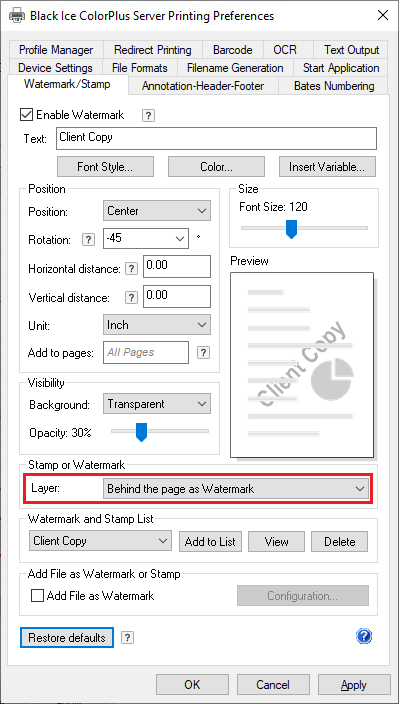Open help for Vertical distance
The image size is (399, 704).
point(131,298)
